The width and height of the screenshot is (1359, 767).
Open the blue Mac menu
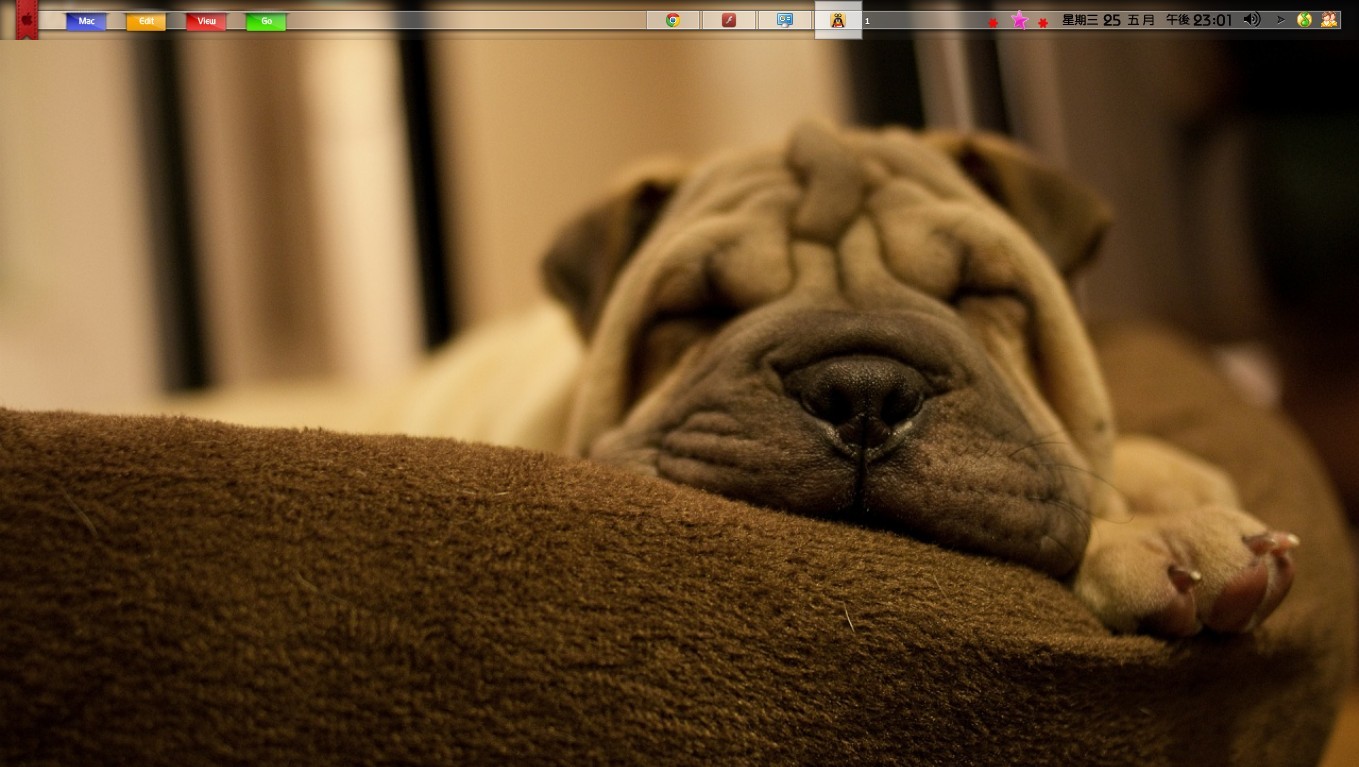(86, 21)
